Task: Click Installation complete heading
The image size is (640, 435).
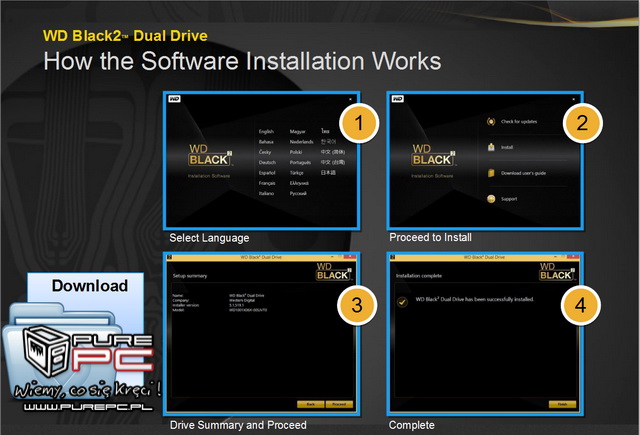Action: click(419, 276)
